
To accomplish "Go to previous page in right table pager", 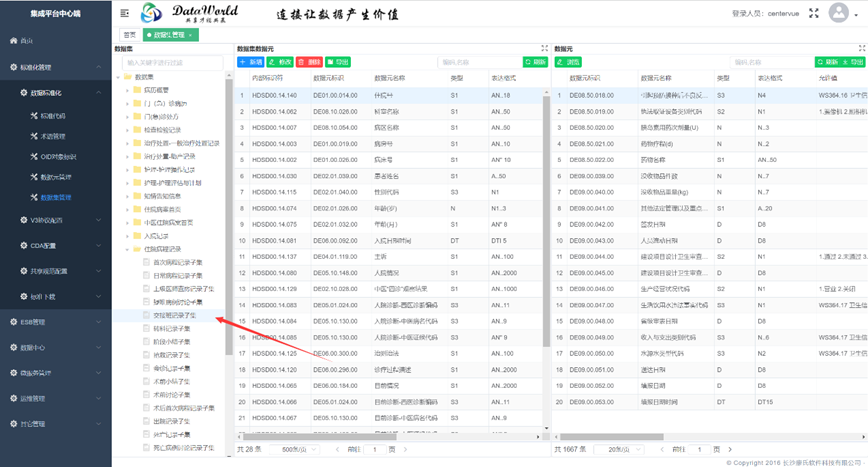I will tap(662, 449).
